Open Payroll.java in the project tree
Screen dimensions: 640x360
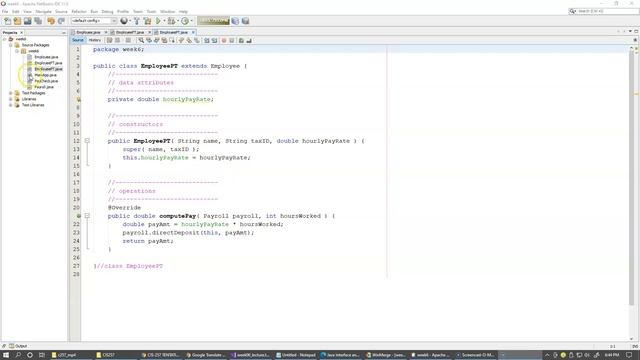click(x=44, y=87)
